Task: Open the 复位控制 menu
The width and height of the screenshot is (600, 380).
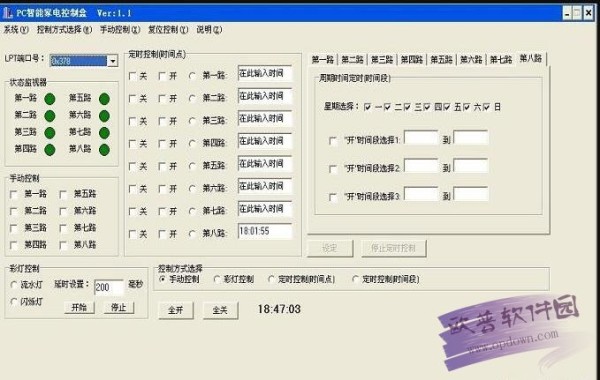Action: pyautogui.click(x=168, y=29)
